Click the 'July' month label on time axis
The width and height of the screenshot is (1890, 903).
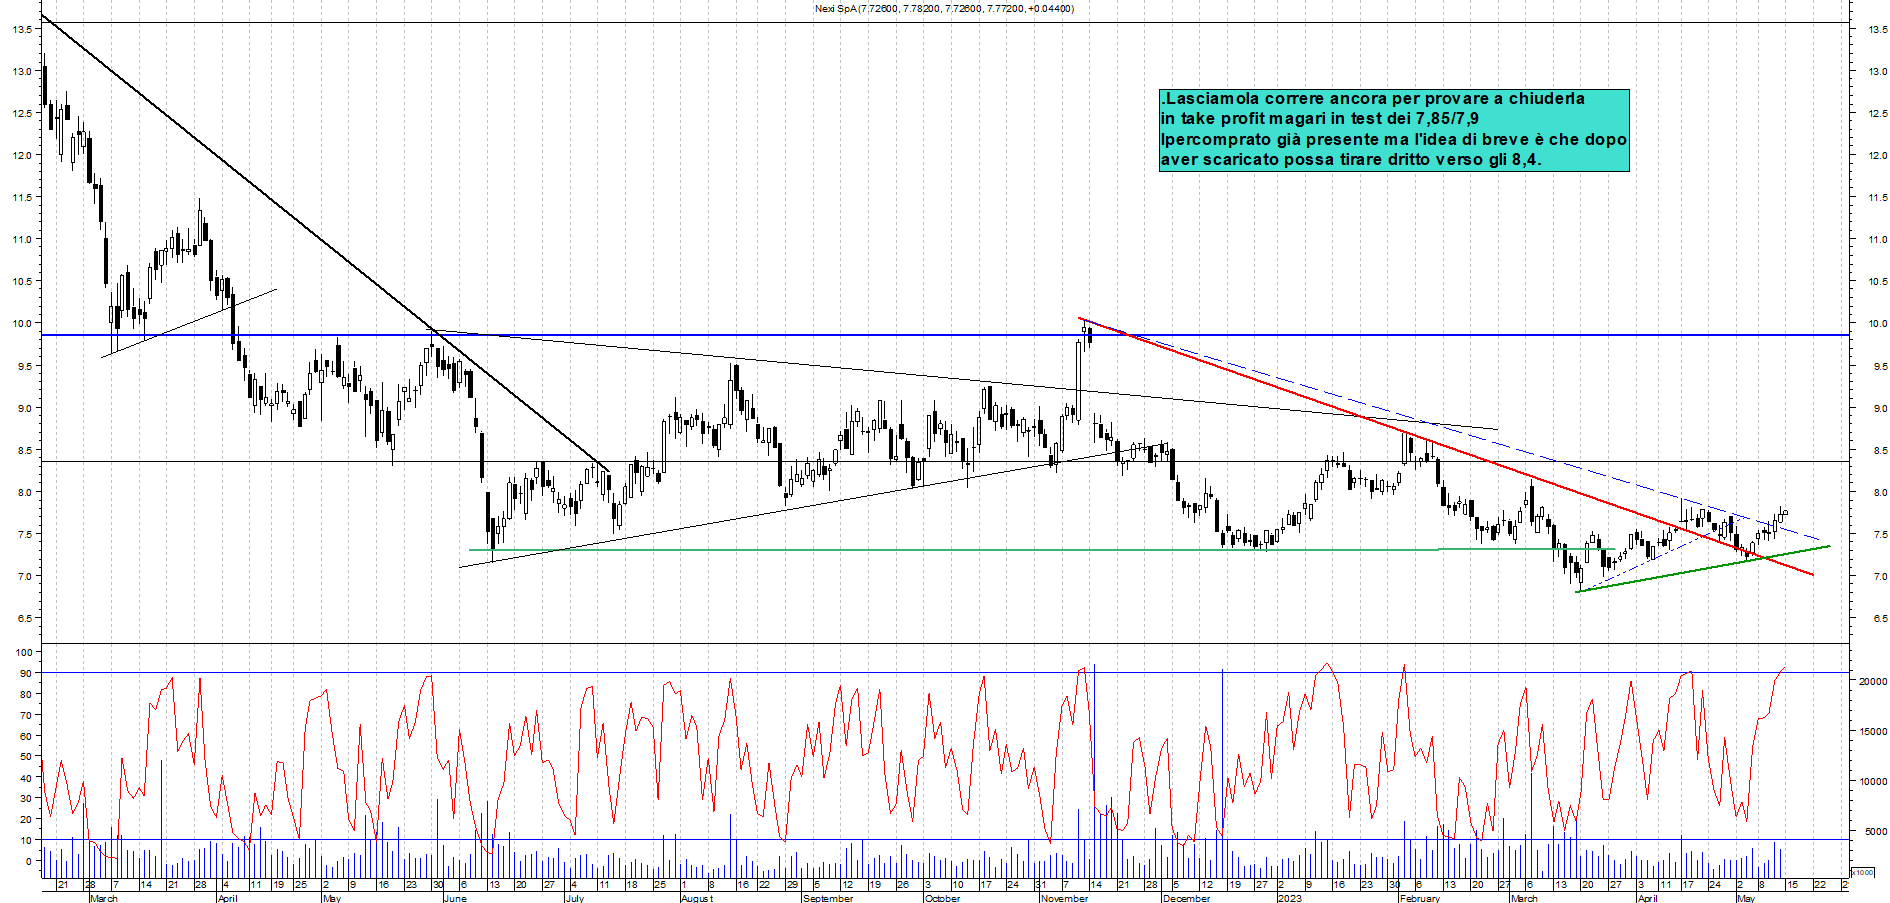click(x=575, y=898)
